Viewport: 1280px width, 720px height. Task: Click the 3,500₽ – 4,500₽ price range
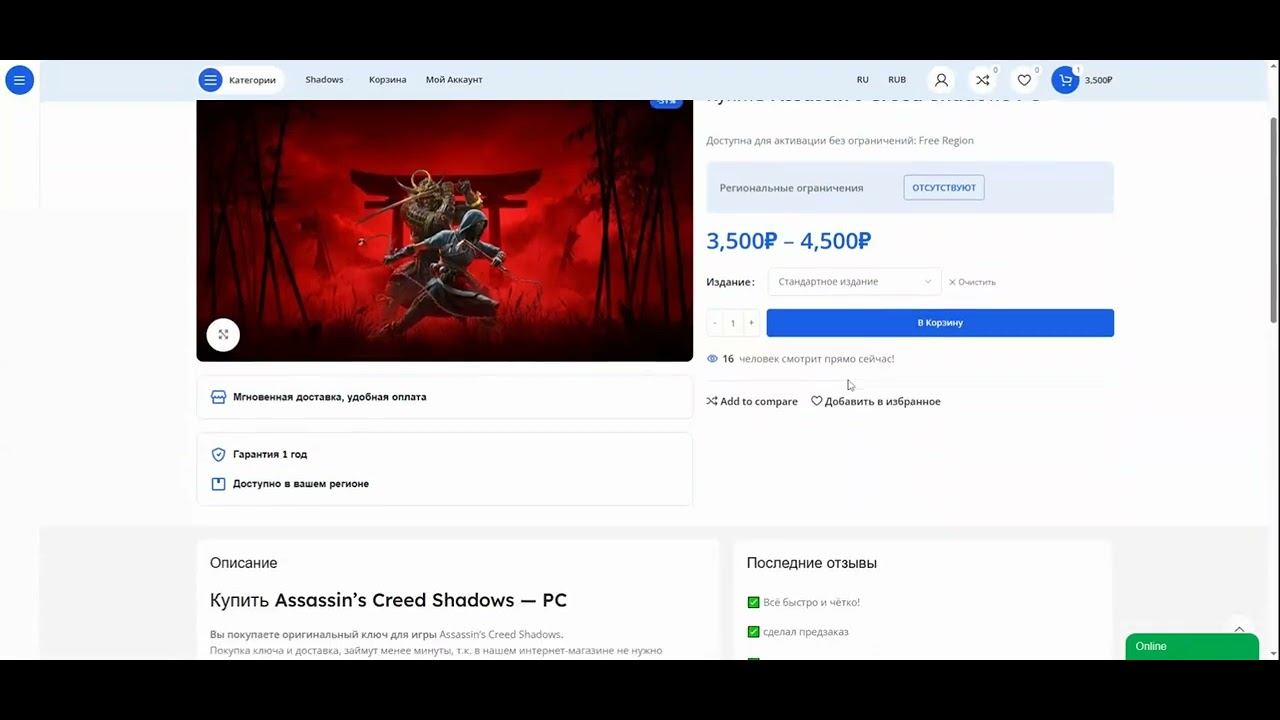pyautogui.click(x=788, y=241)
